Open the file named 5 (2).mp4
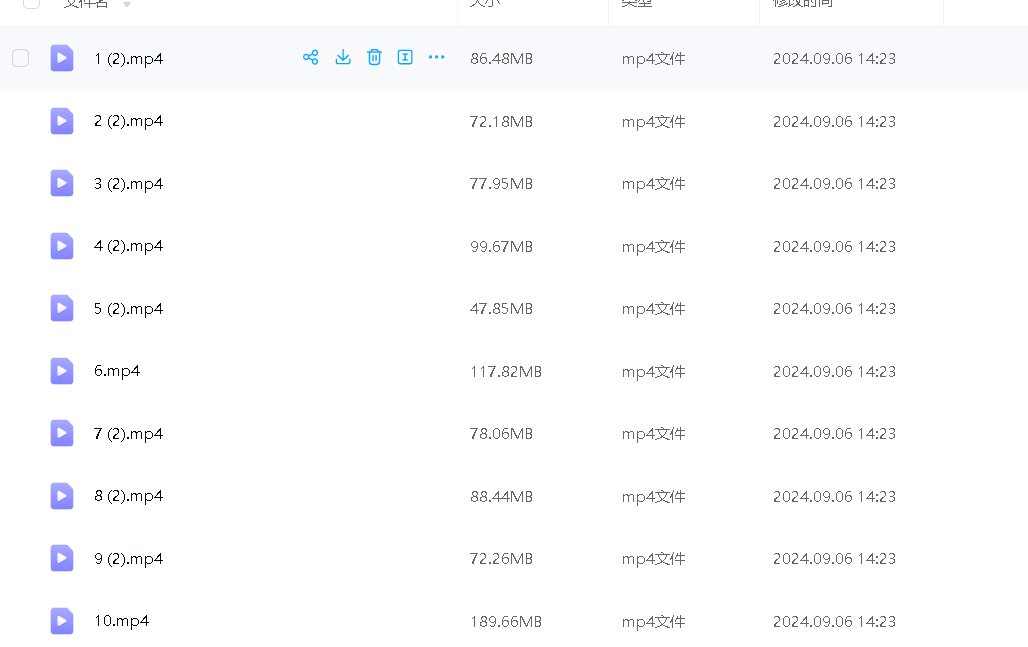The image size is (1028, 647). pos(128,309)
